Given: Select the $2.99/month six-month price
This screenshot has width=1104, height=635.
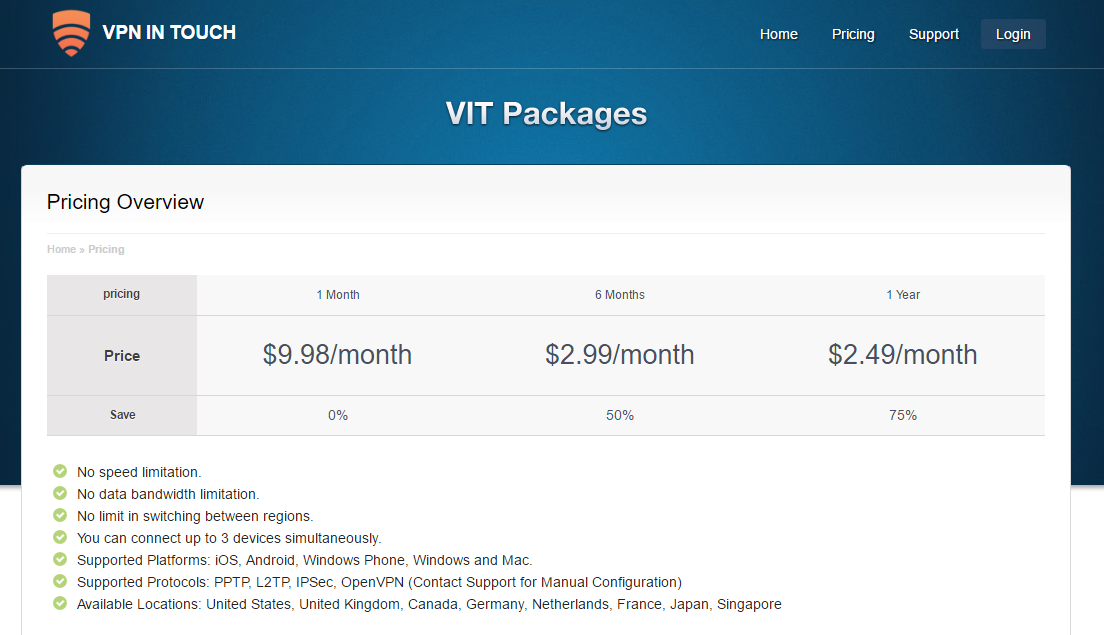Looking at the screenshot, I should (x=619, y=355).
